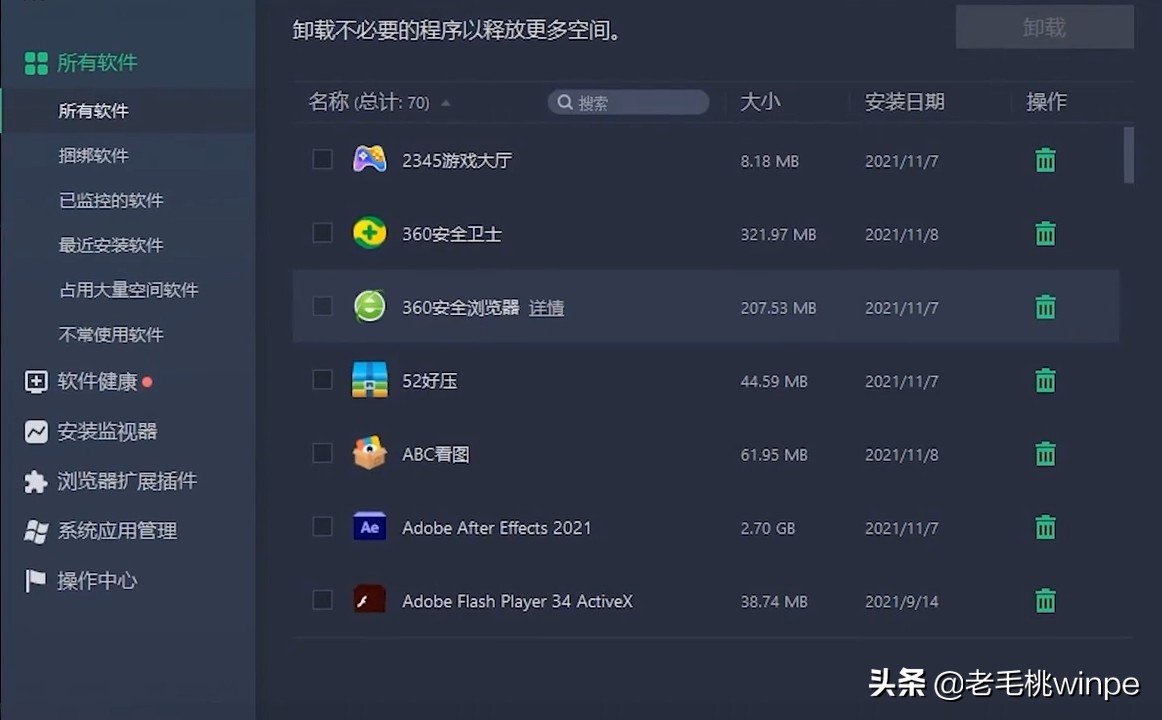Image resolution: width=1162 pixels, height=720 pixels.
Task: Click the gray 卸载 button at top right
Action: (x=1044, y=27)
